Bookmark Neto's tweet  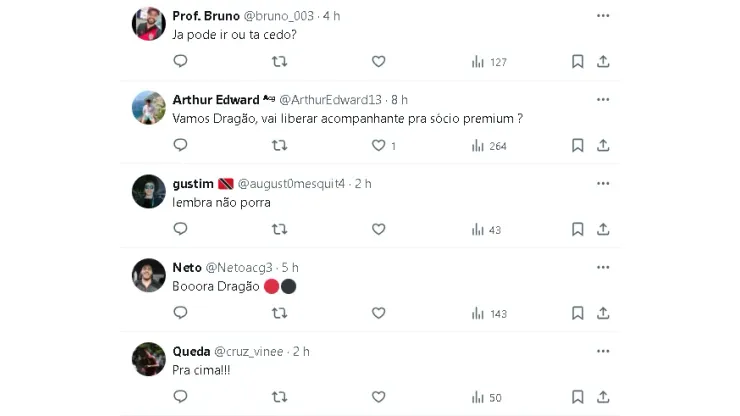point(577,314)
